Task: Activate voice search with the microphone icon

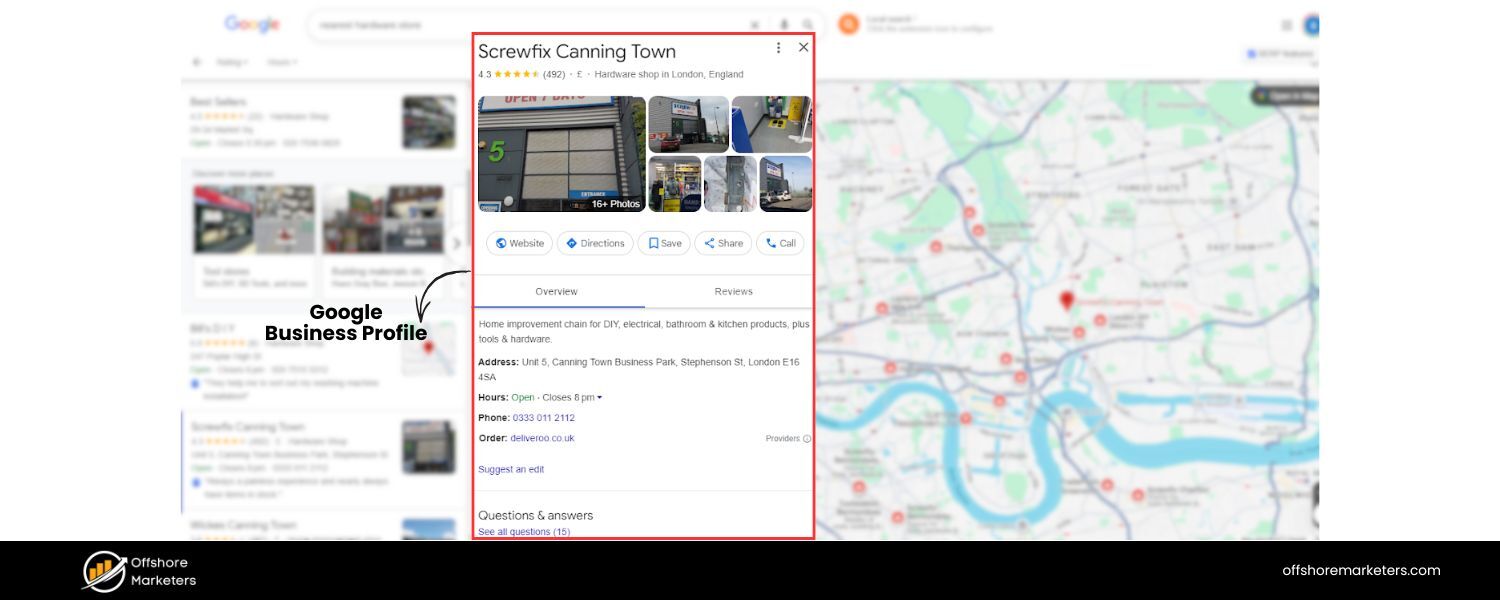Action: pyautogui.click(x=783, y=25)
